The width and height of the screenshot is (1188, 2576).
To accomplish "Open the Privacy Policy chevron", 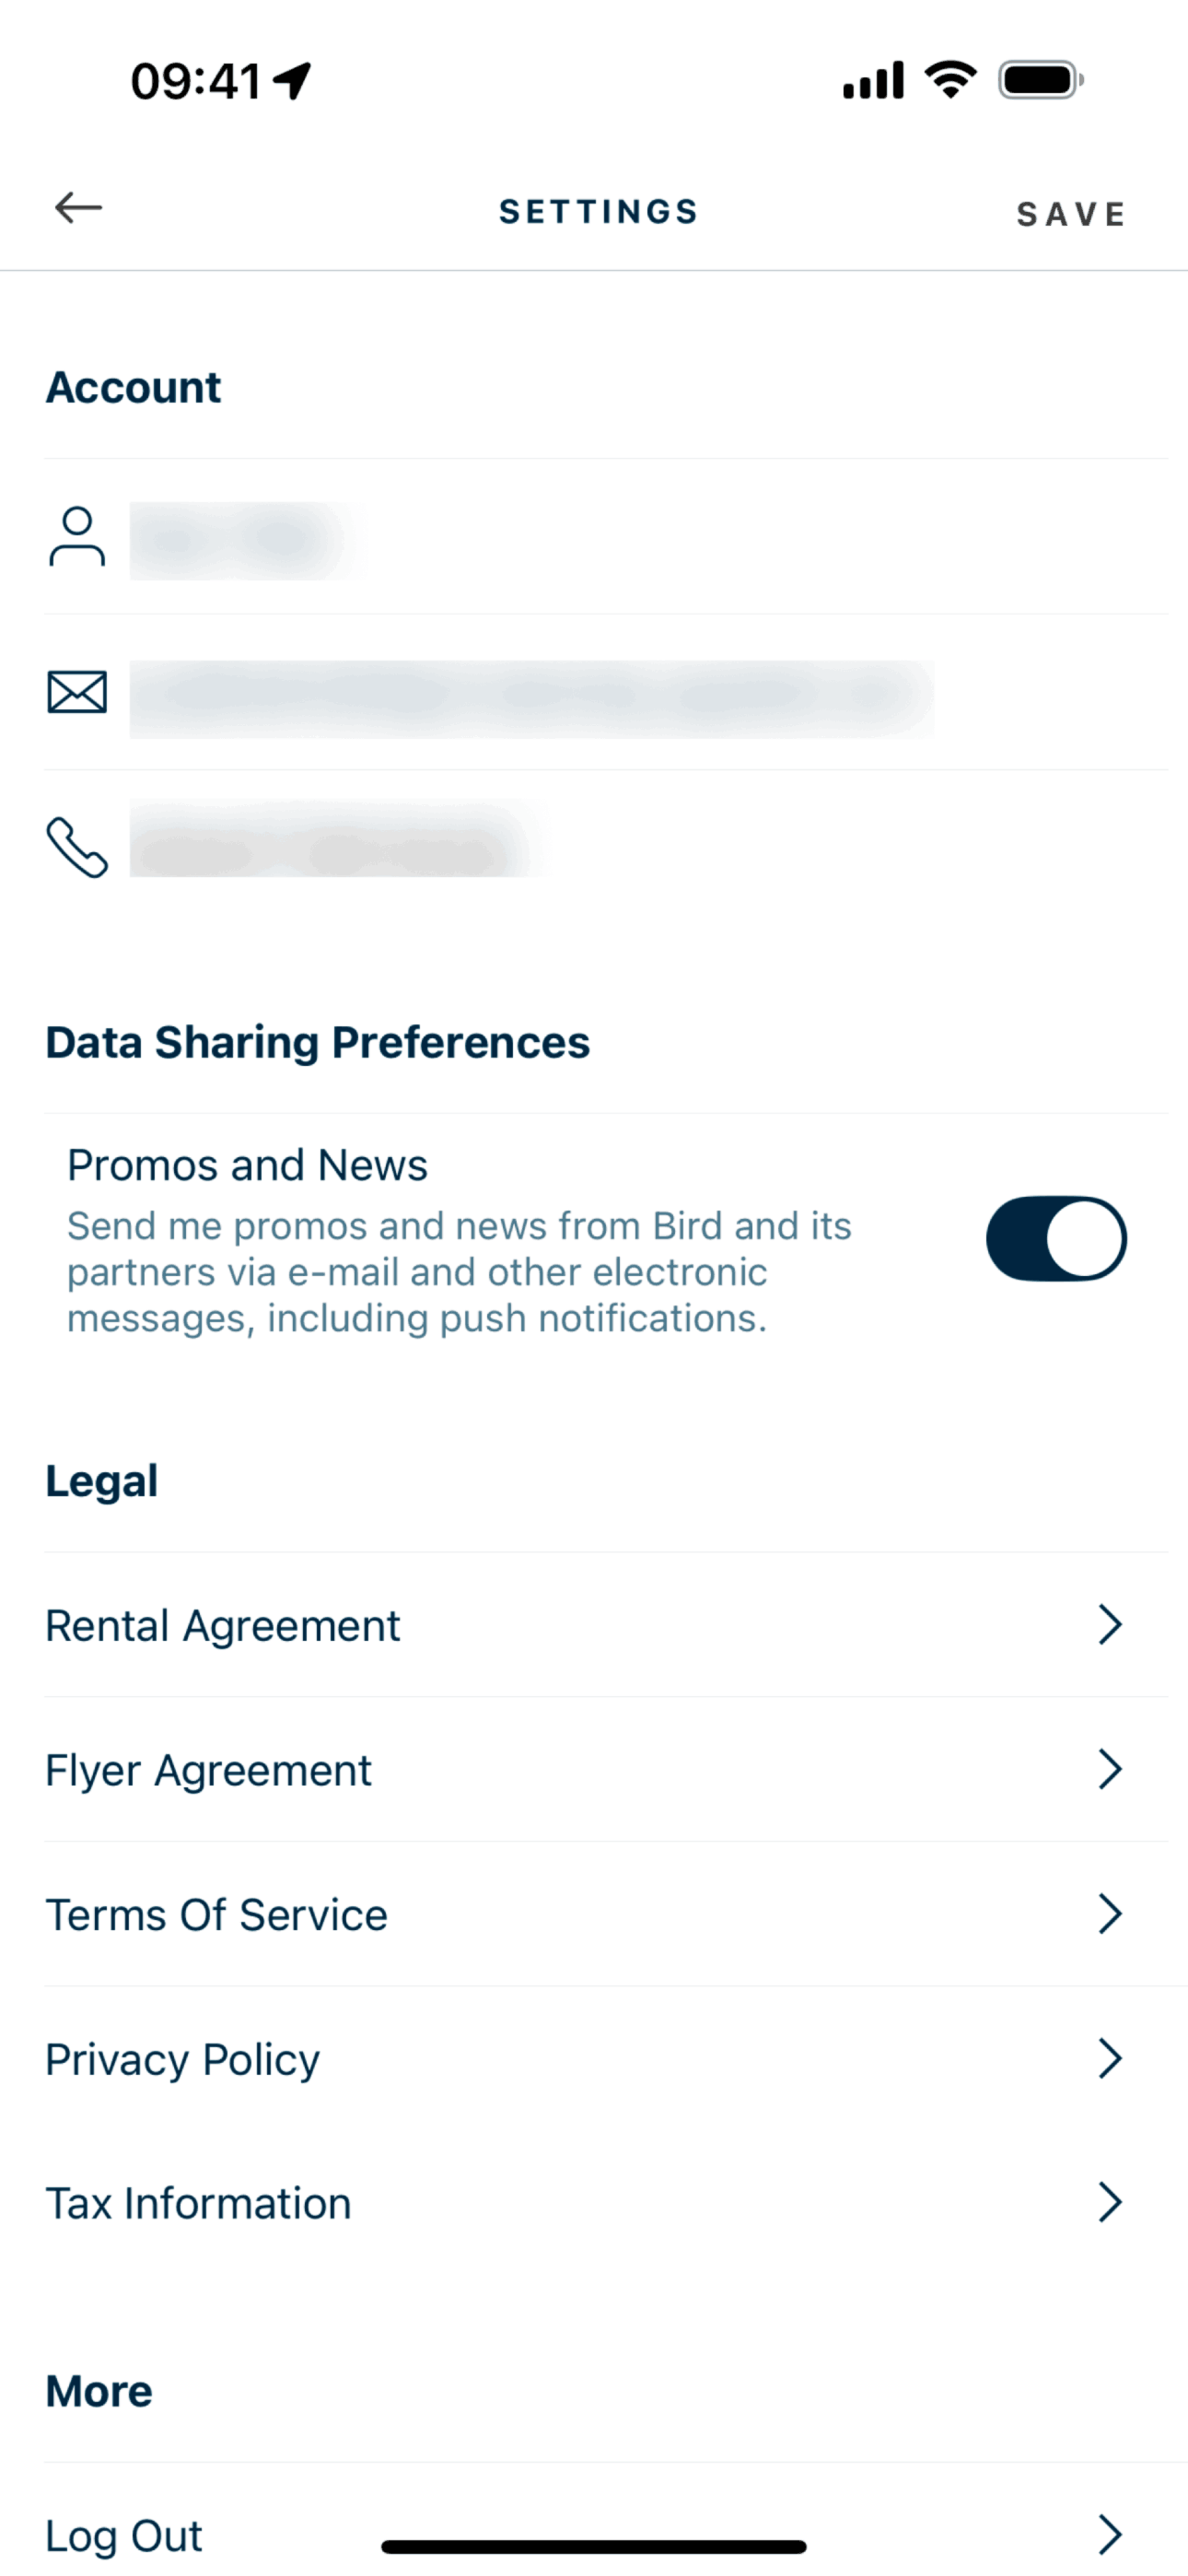I will [x=1109, y=2059].
